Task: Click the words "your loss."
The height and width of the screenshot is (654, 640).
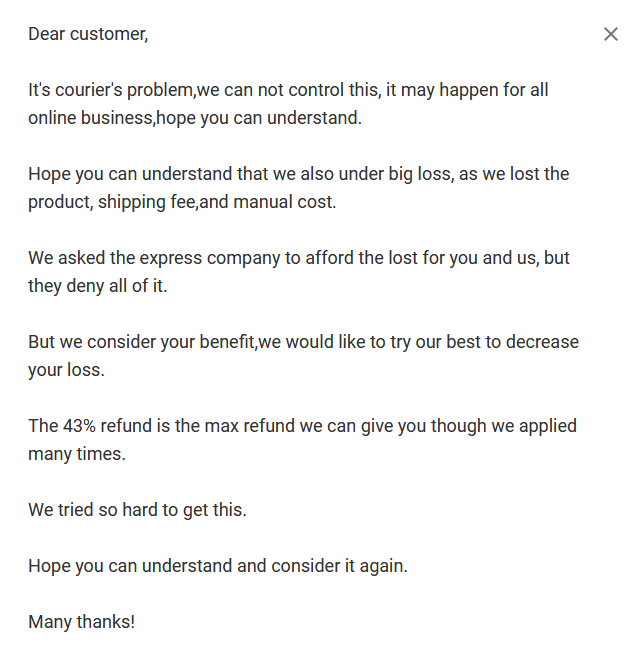Action: [66, 370]
